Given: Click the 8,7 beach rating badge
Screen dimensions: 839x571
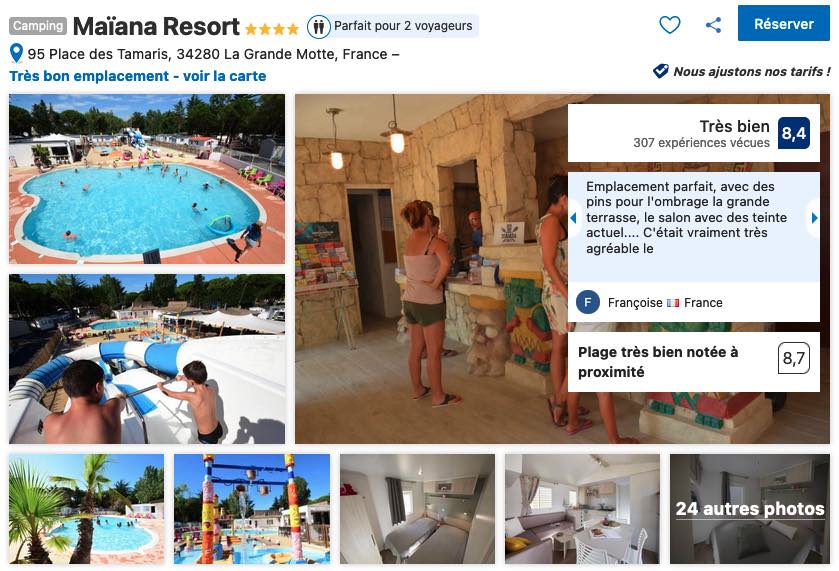Looking at the screenshot, I should (x=794, y=358).
